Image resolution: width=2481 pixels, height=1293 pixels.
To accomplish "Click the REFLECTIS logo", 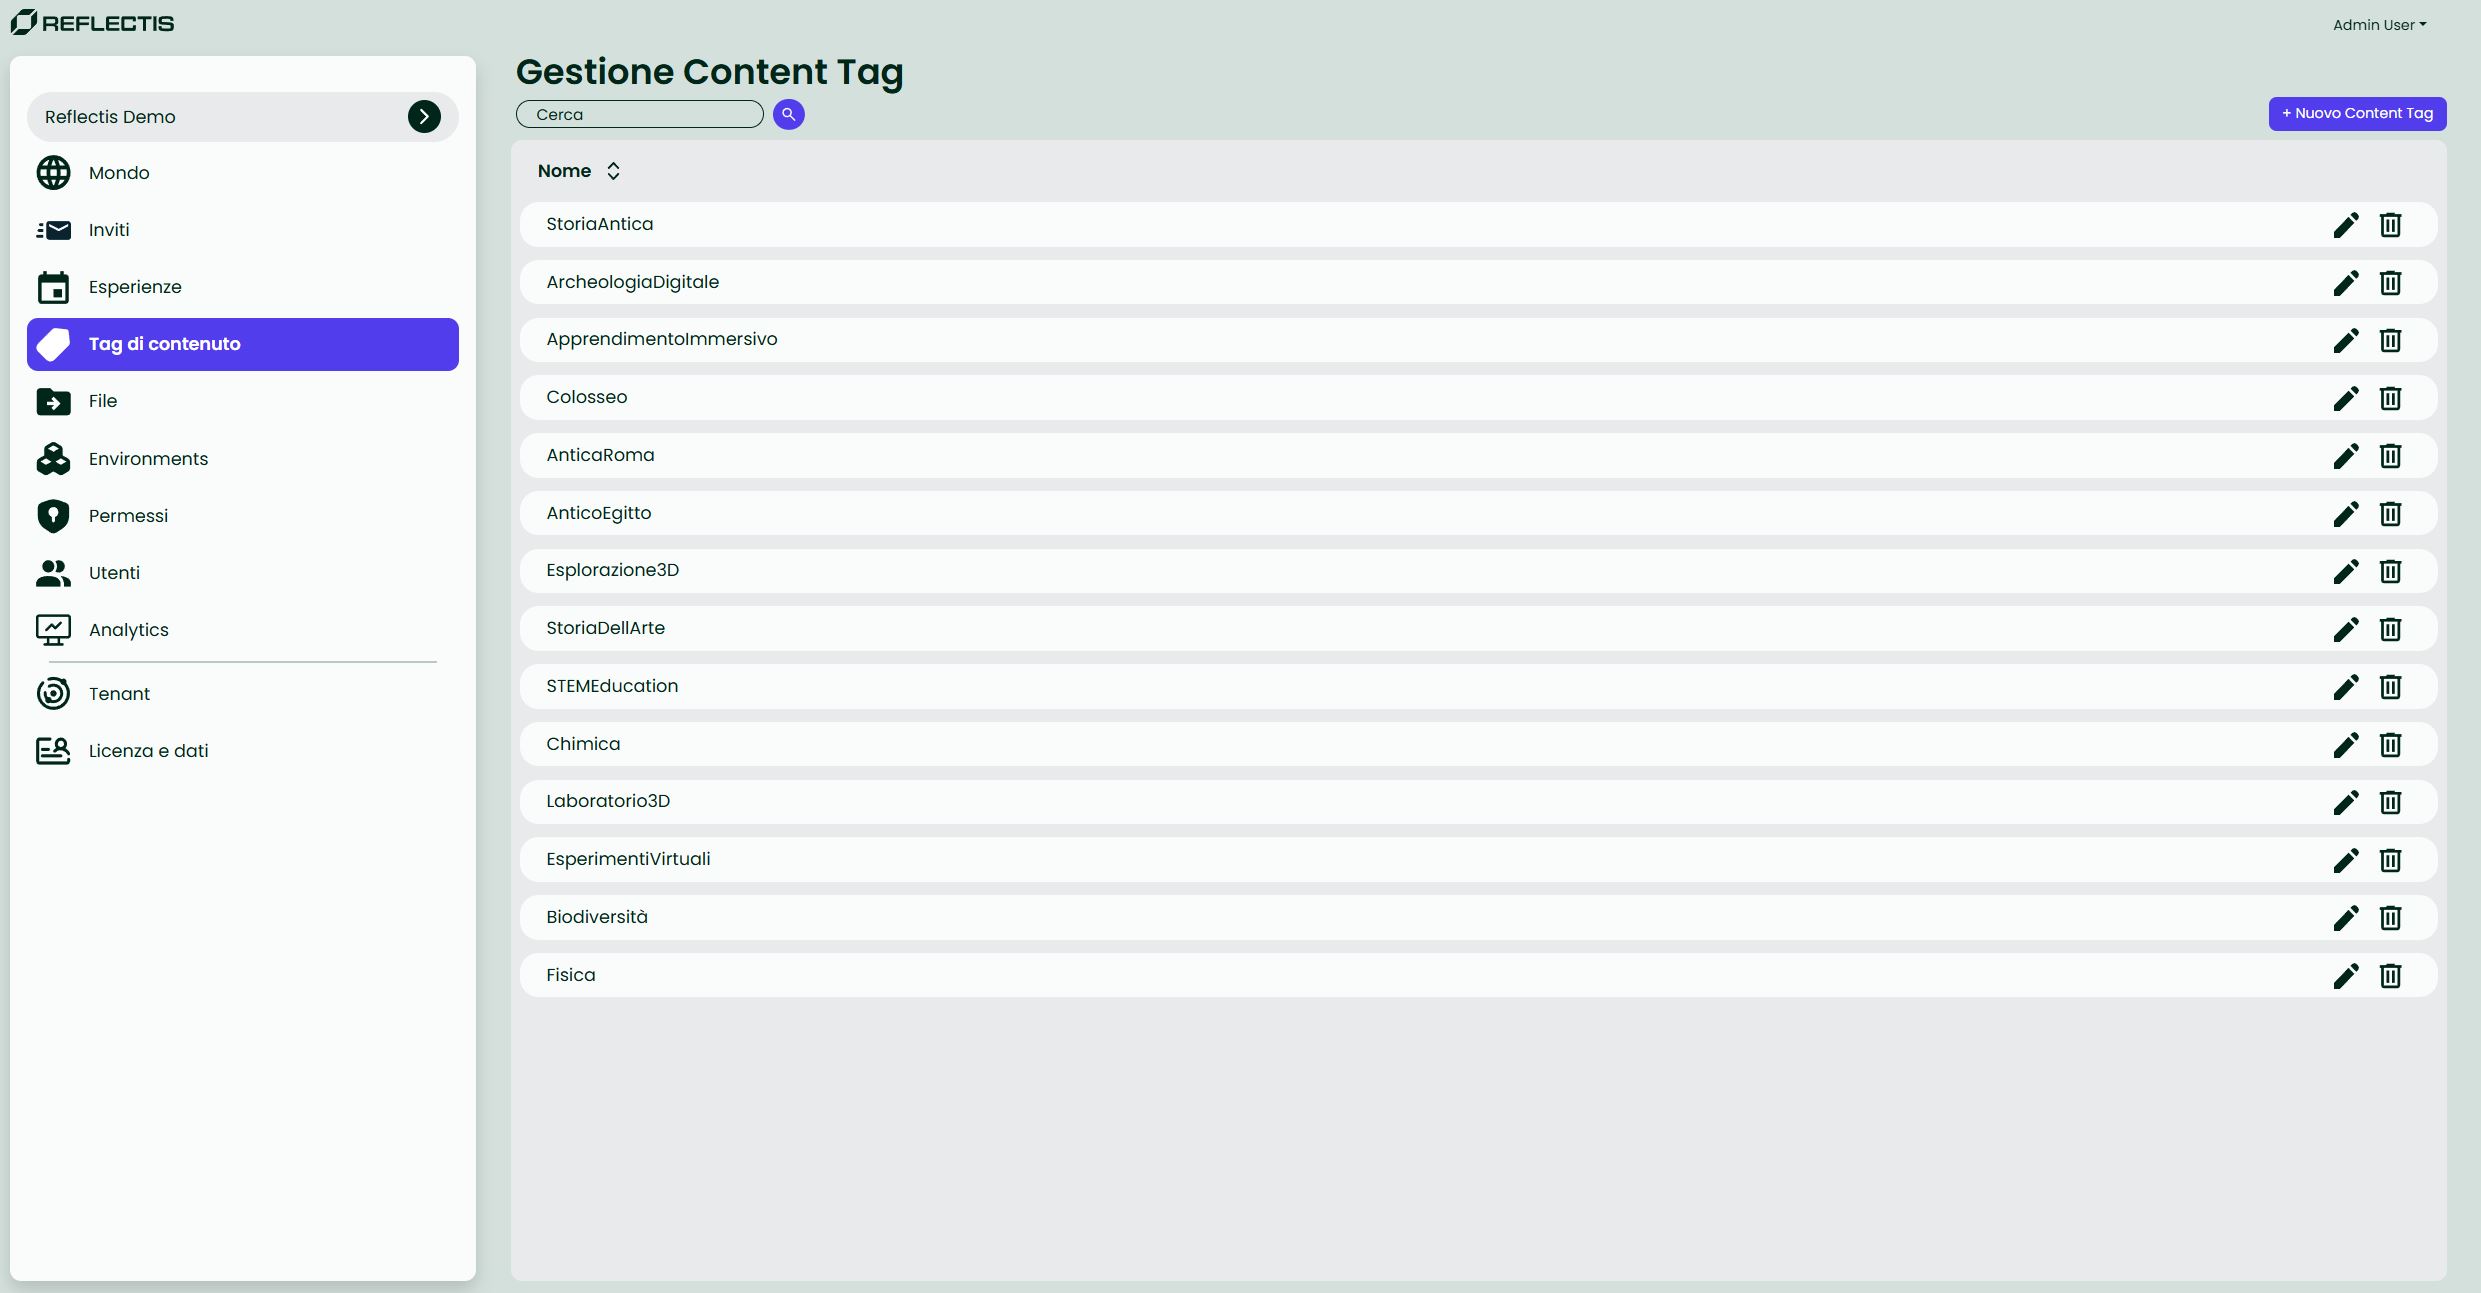I will pyautogui.click(x=92, y=21).
